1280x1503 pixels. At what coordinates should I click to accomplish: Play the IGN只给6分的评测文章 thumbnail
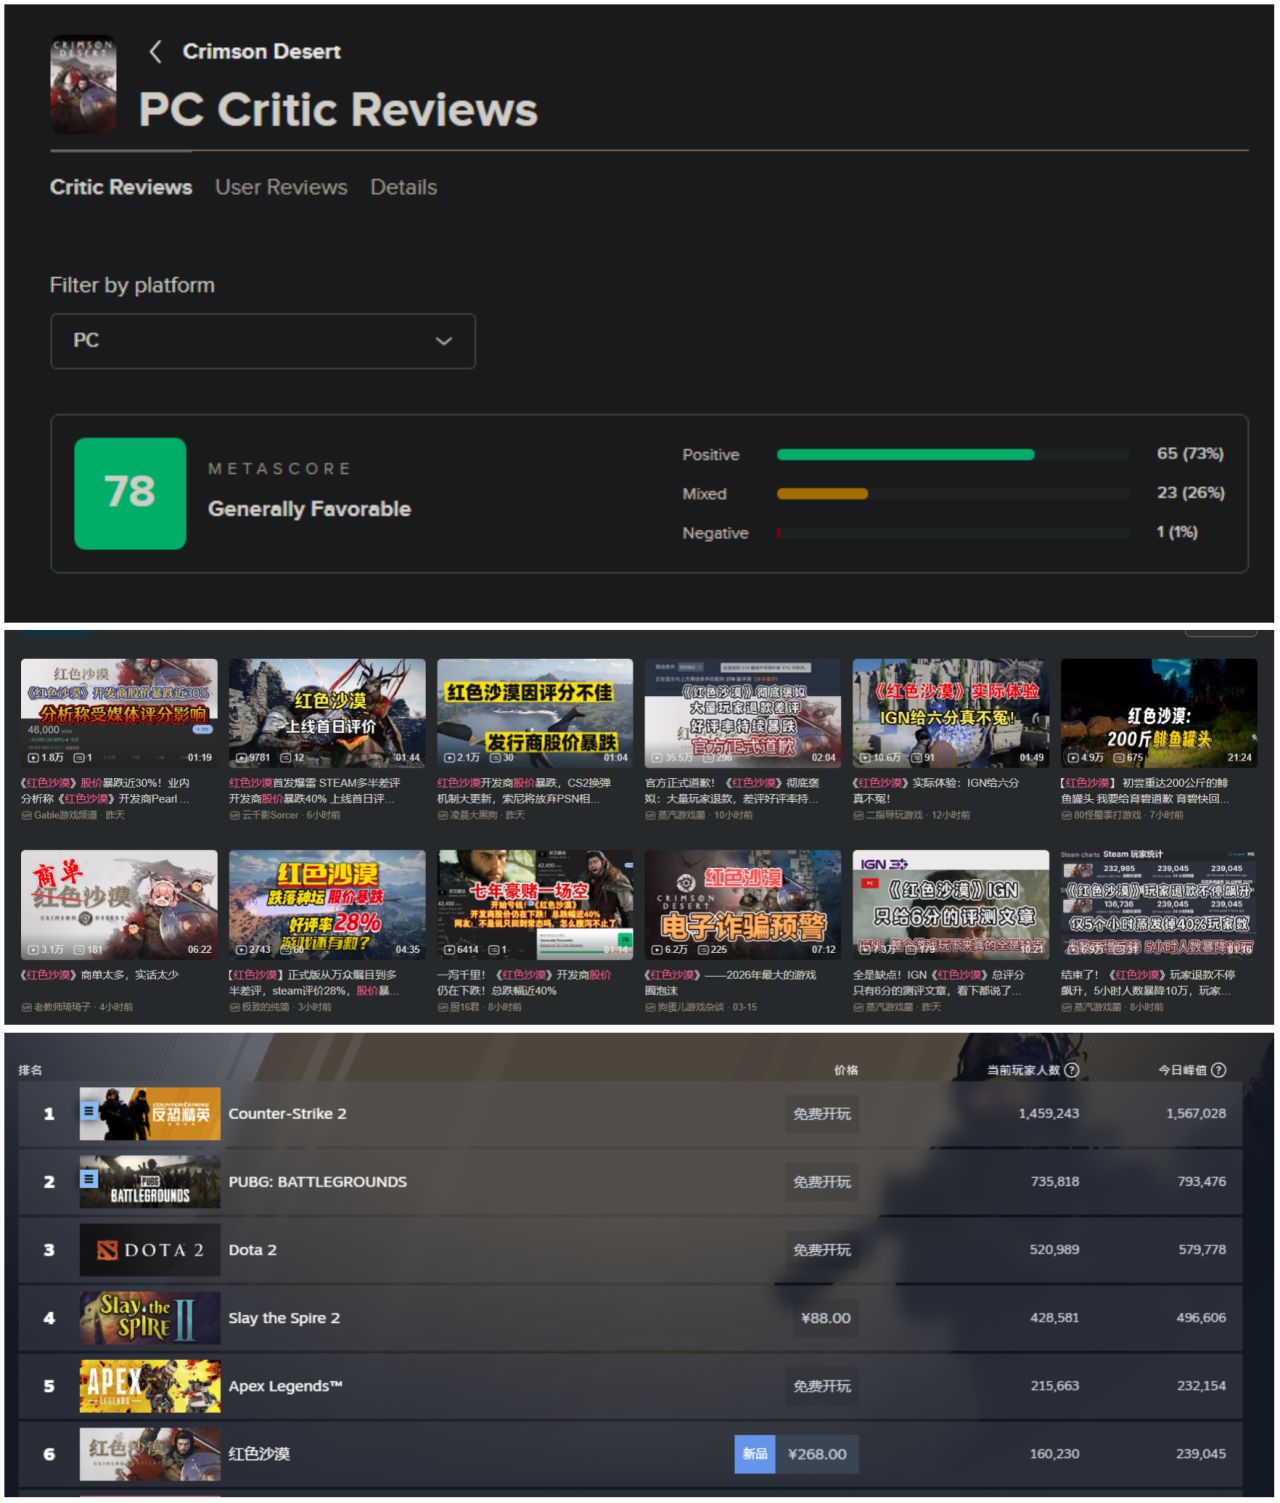tap(951, 905)
